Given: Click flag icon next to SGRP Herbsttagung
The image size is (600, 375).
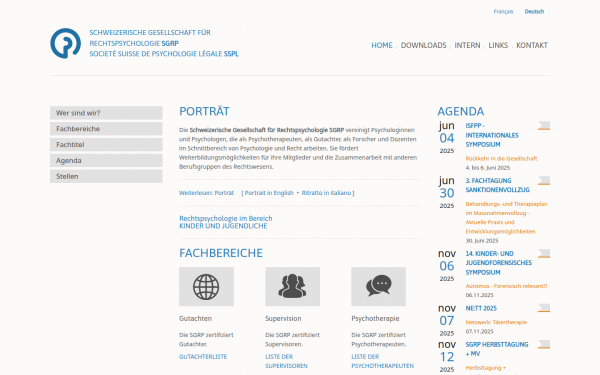Looking at the screenshot, I should (544, 344).
